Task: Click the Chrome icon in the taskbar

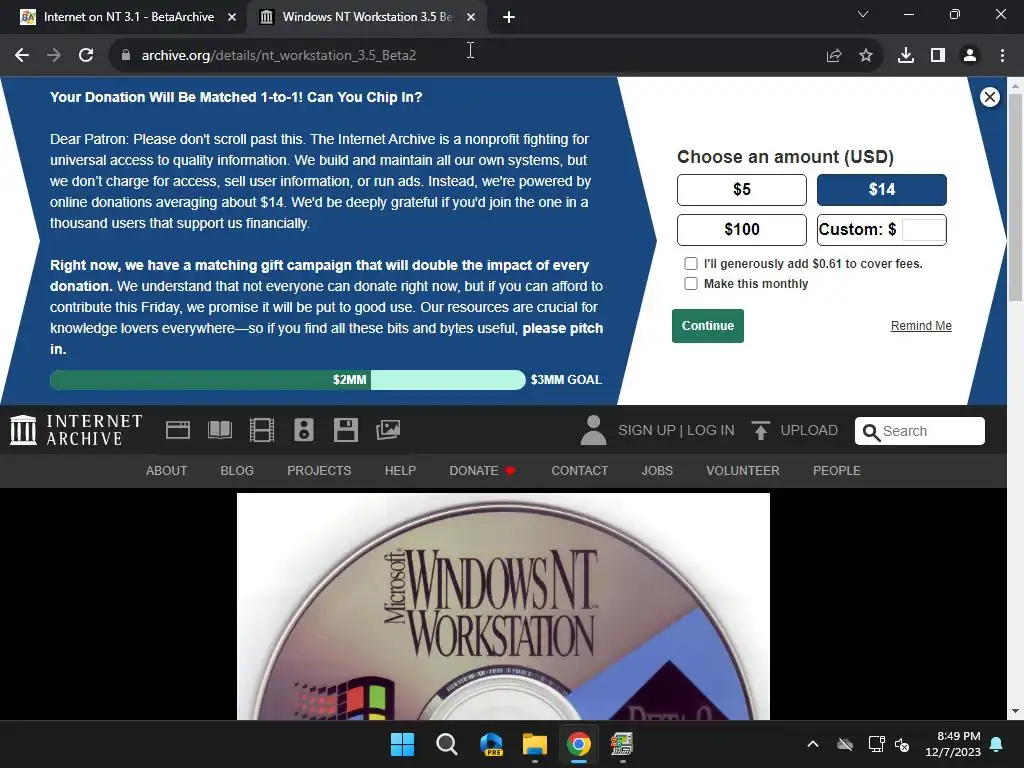Action: 579,744
